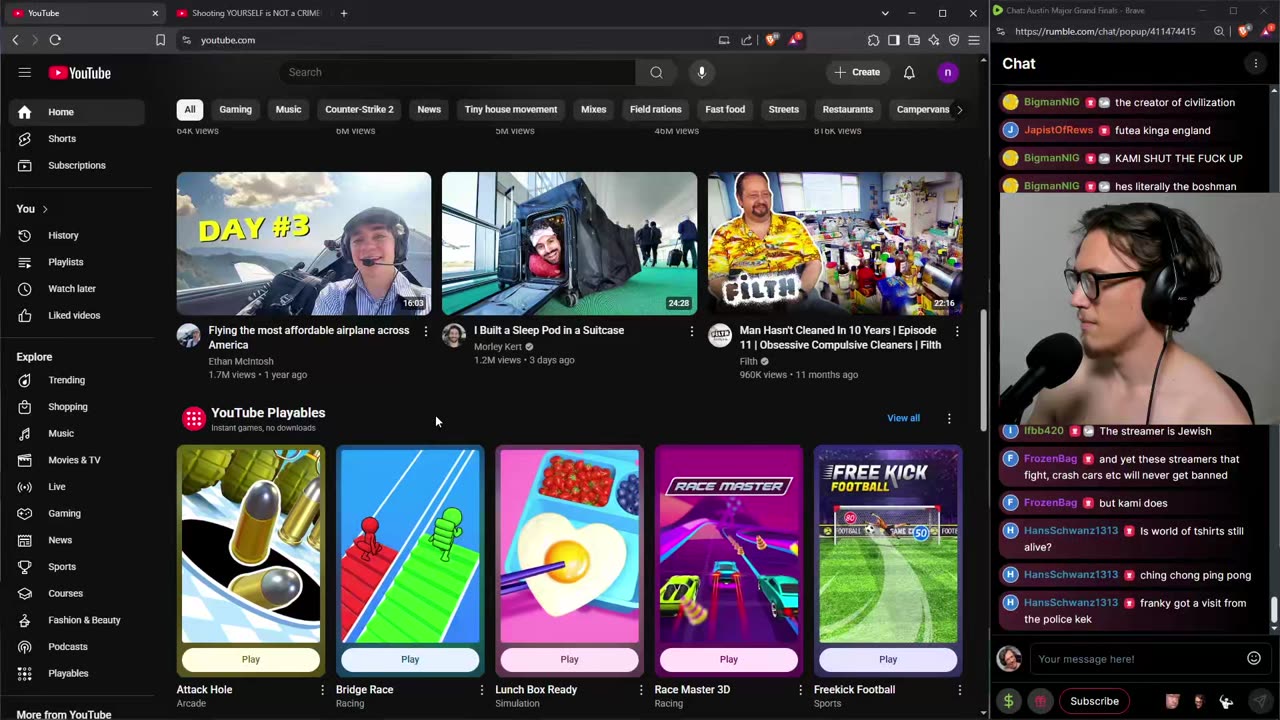The image size is (1280, 720).
Task: Go to Shorts in sidebar
Action: (62, 139)
